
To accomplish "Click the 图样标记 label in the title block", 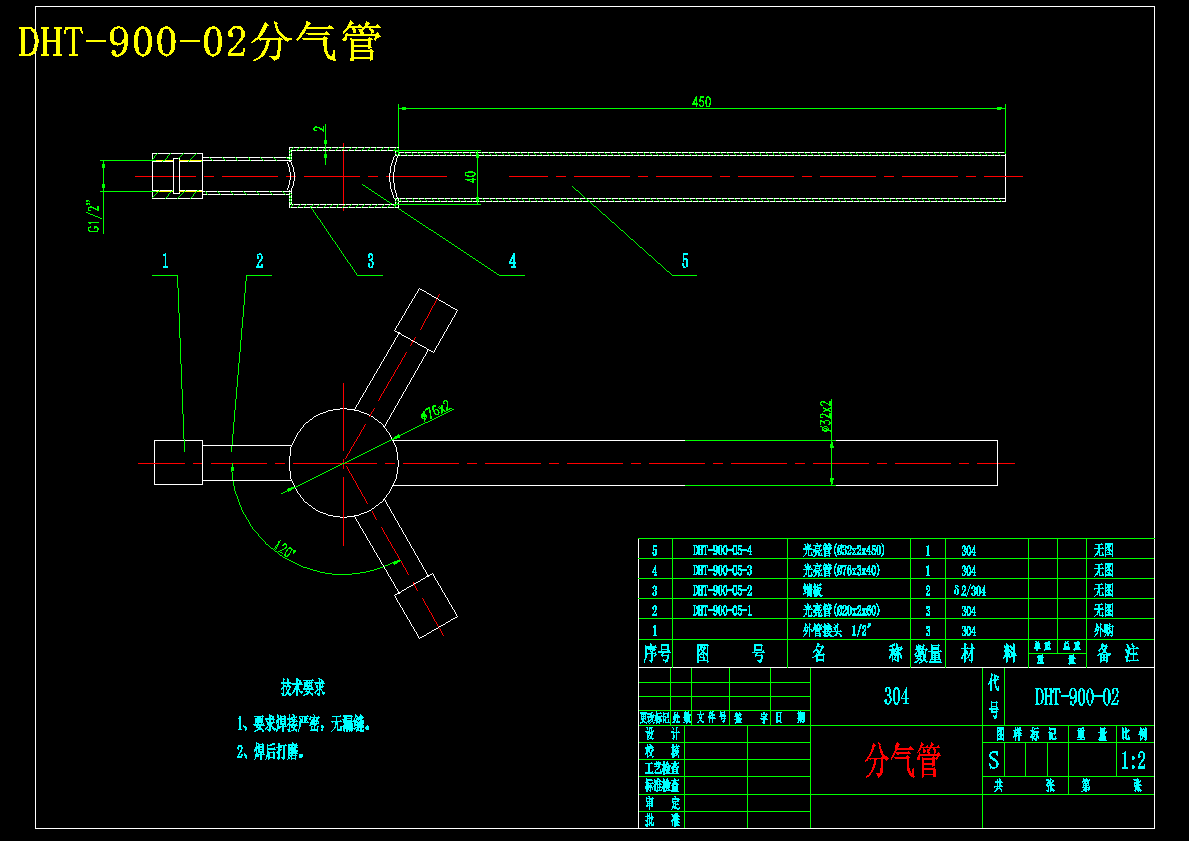I will 1026,734.
